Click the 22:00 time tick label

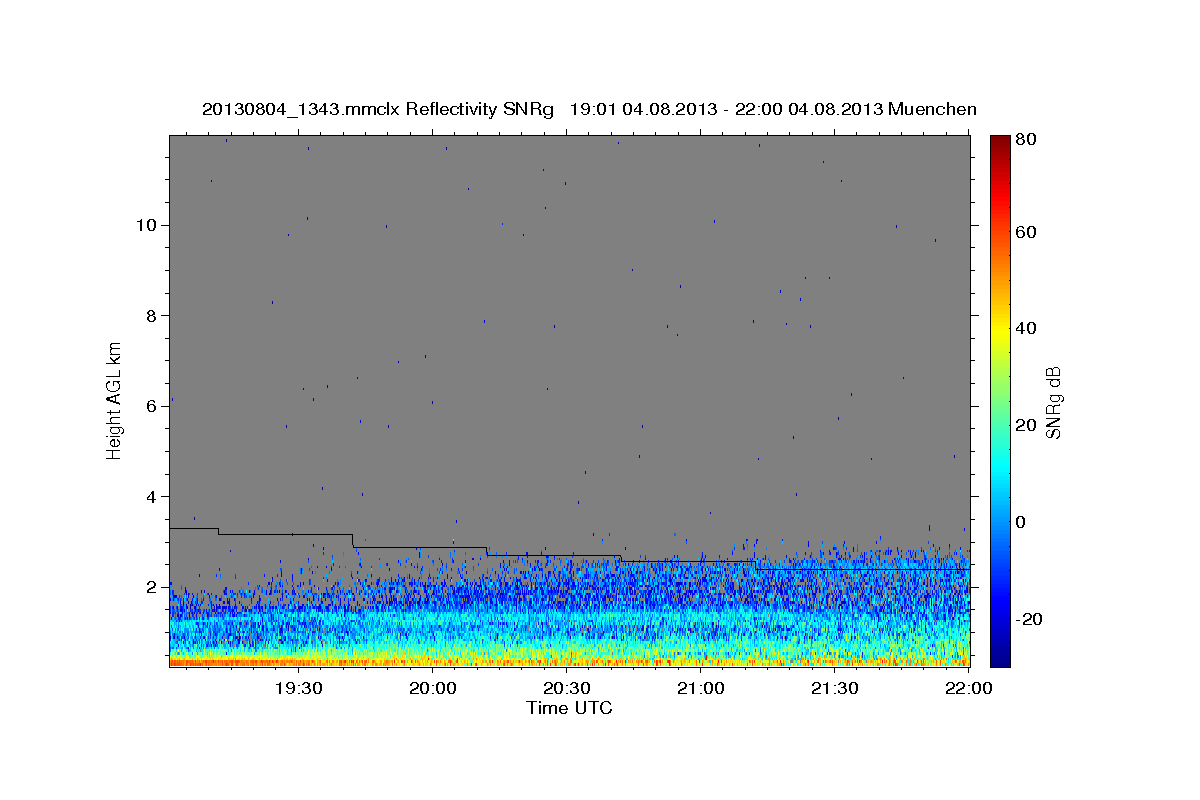(968, 688)
